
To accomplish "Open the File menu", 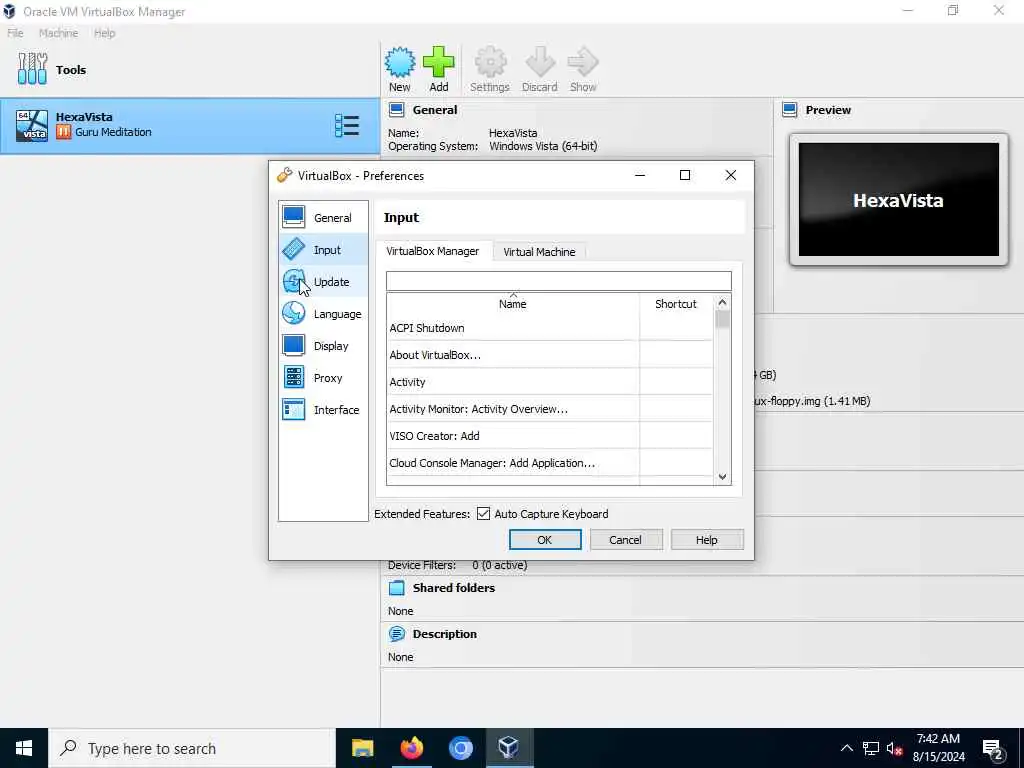I will click(15, 33).
